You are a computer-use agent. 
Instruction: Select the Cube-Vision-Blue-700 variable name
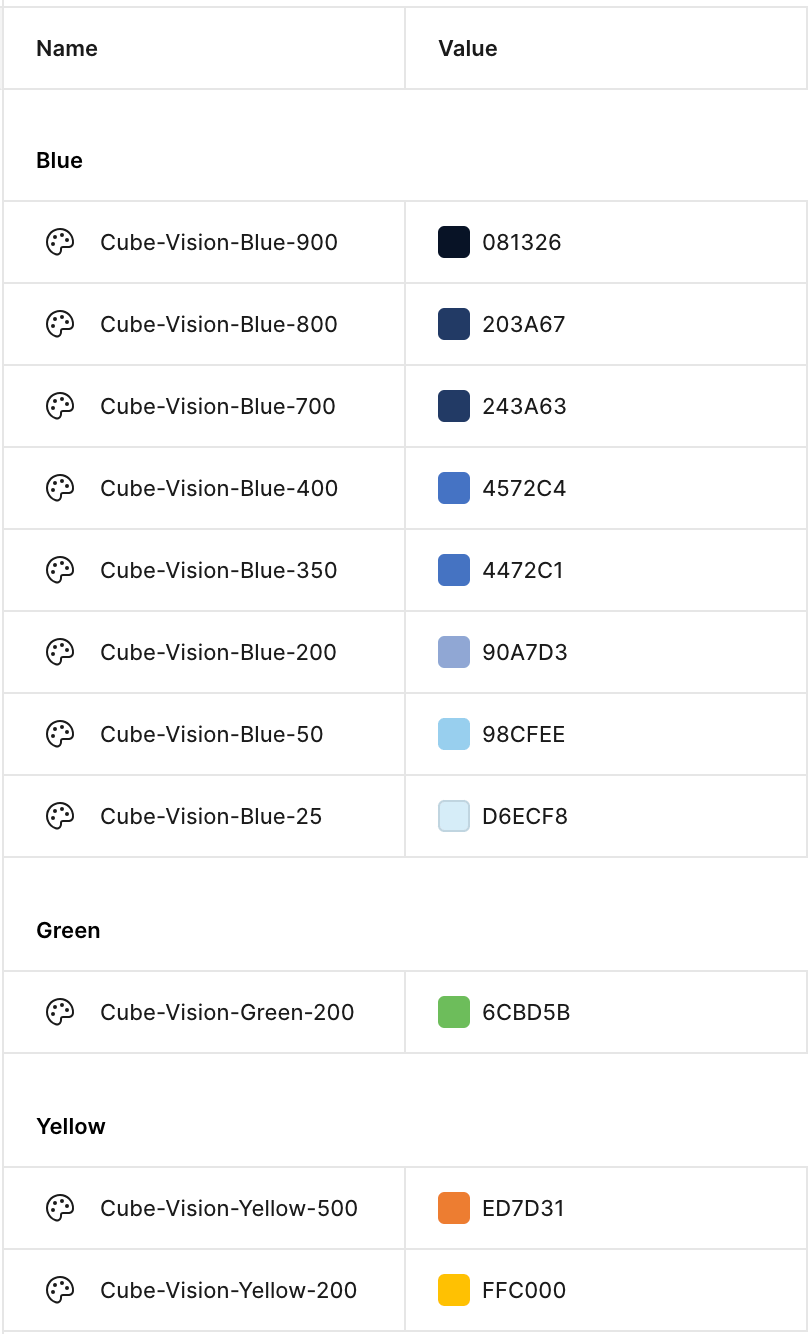pos(218,406)
